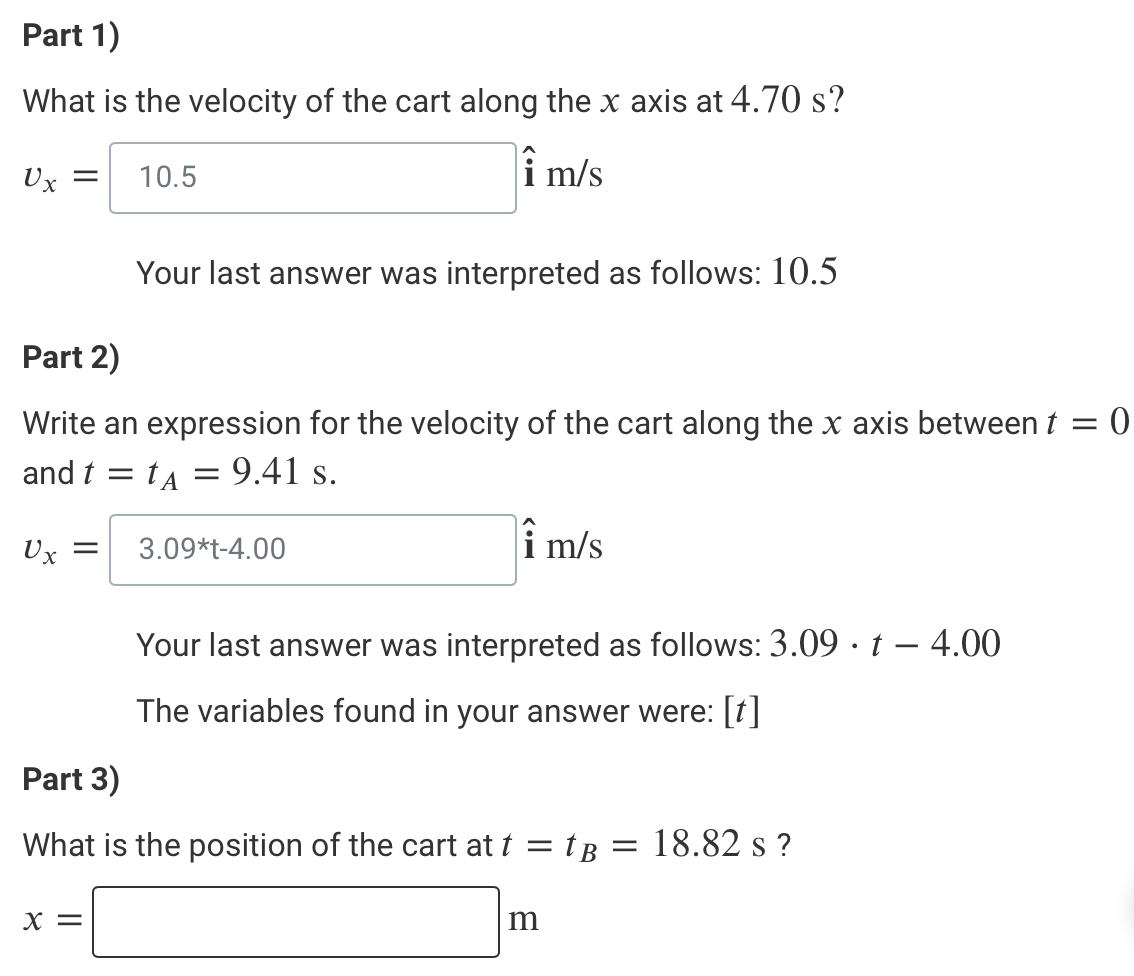Click the Part 1 velocity answer box
Viewport: 1134px width, 976px height.
[x=311, y=176]
